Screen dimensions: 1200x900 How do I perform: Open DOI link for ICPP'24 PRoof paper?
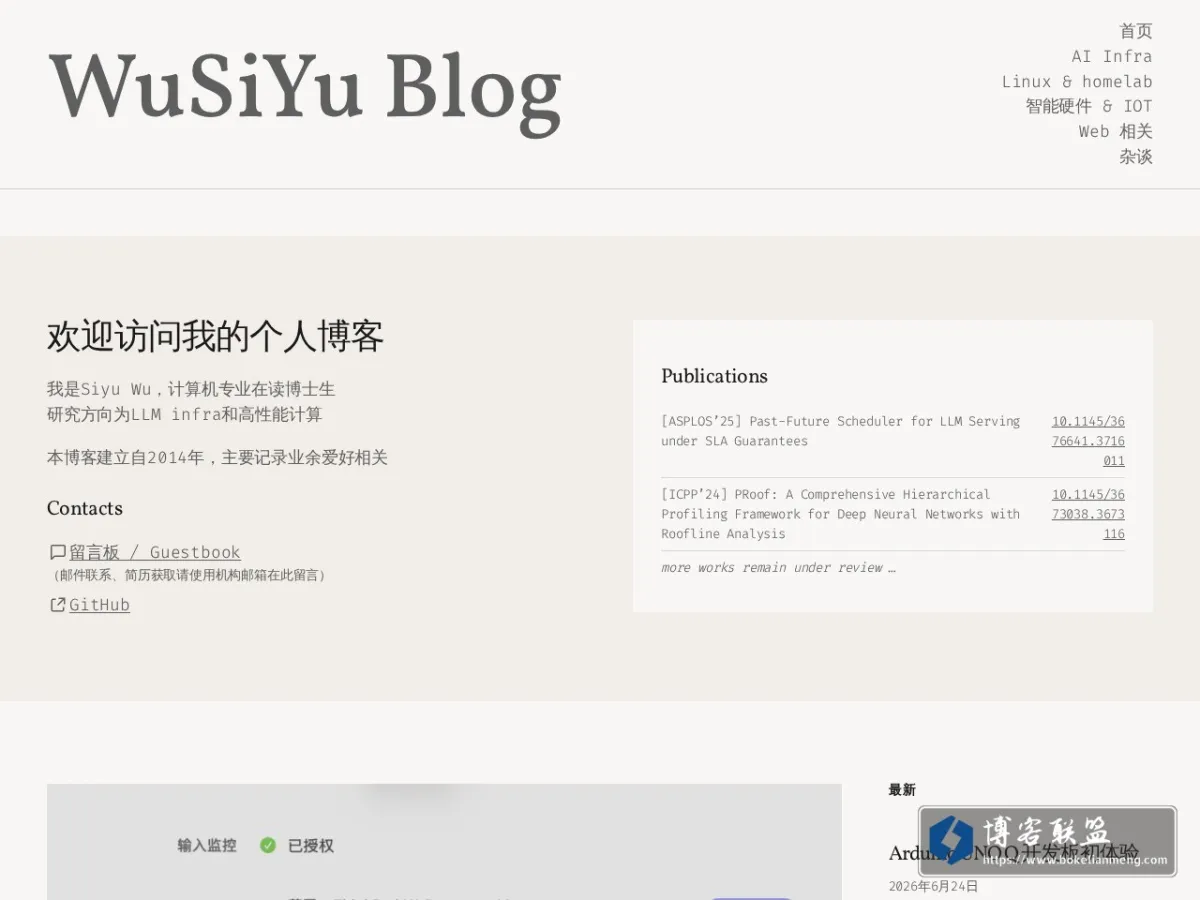pyautogui.click(x=1088, y=514)
